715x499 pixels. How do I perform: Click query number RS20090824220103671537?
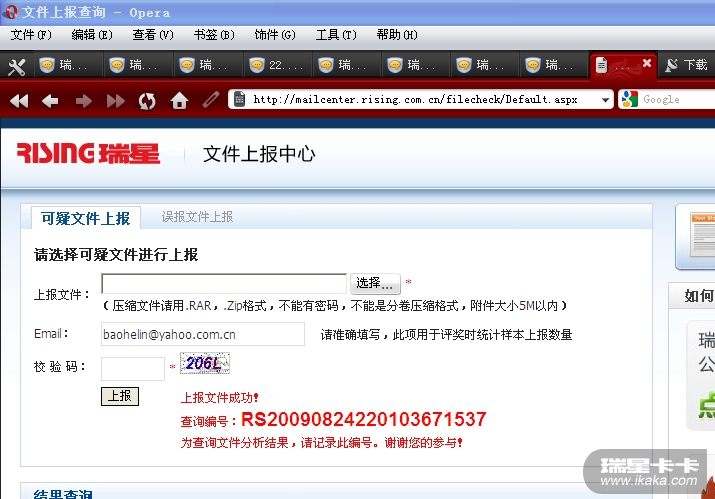(x=363, y=419)
